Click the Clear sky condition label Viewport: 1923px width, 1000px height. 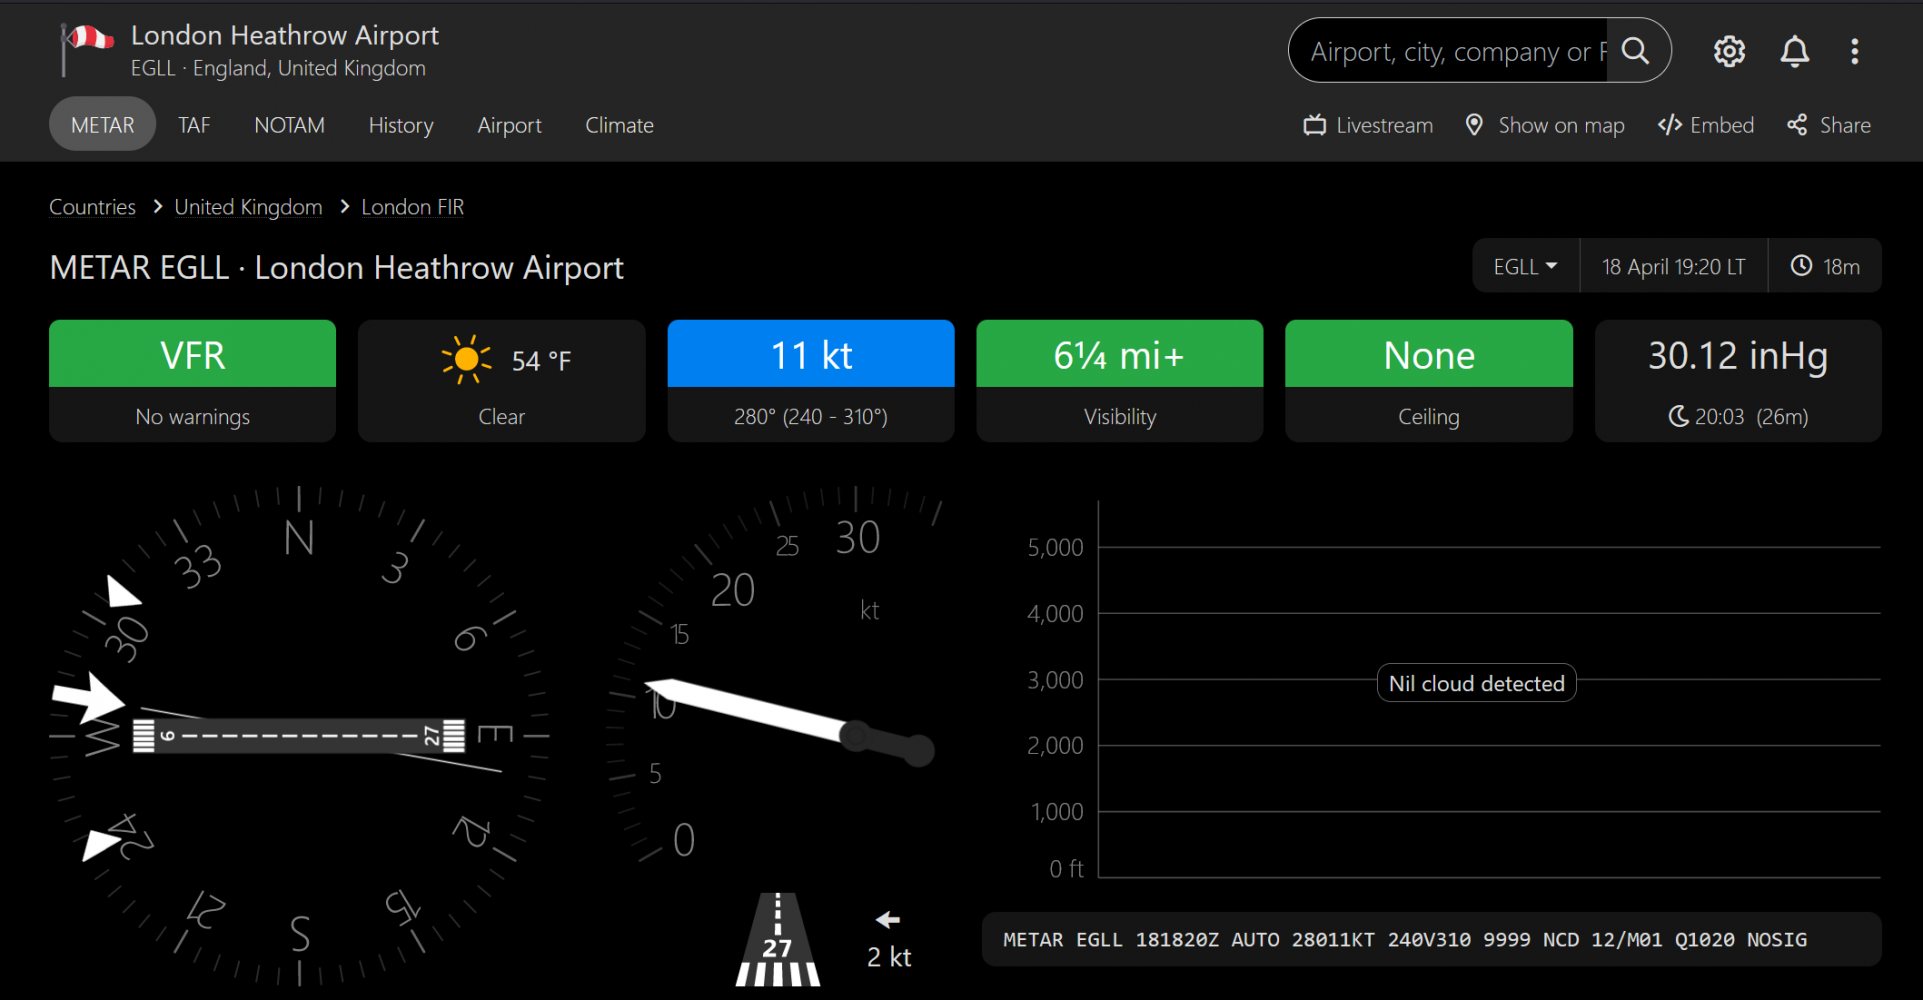point(501,416)
